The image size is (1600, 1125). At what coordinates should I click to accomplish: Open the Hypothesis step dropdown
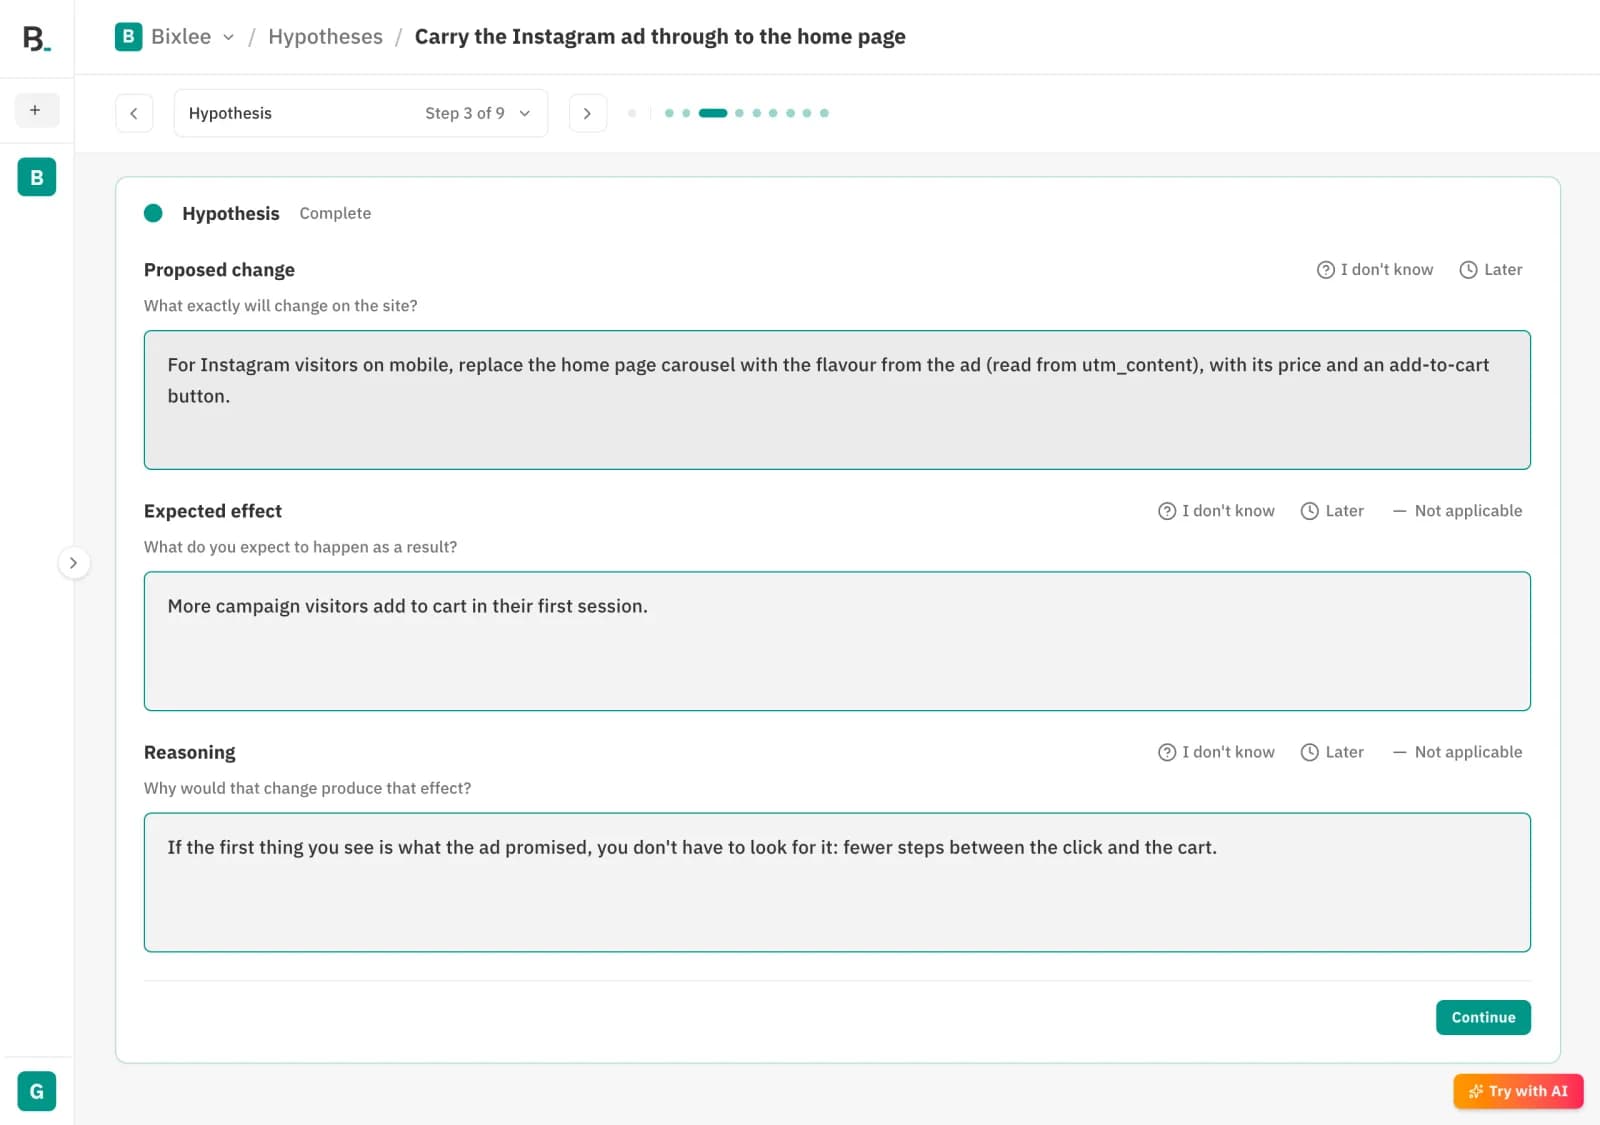[x=360, y=113]
